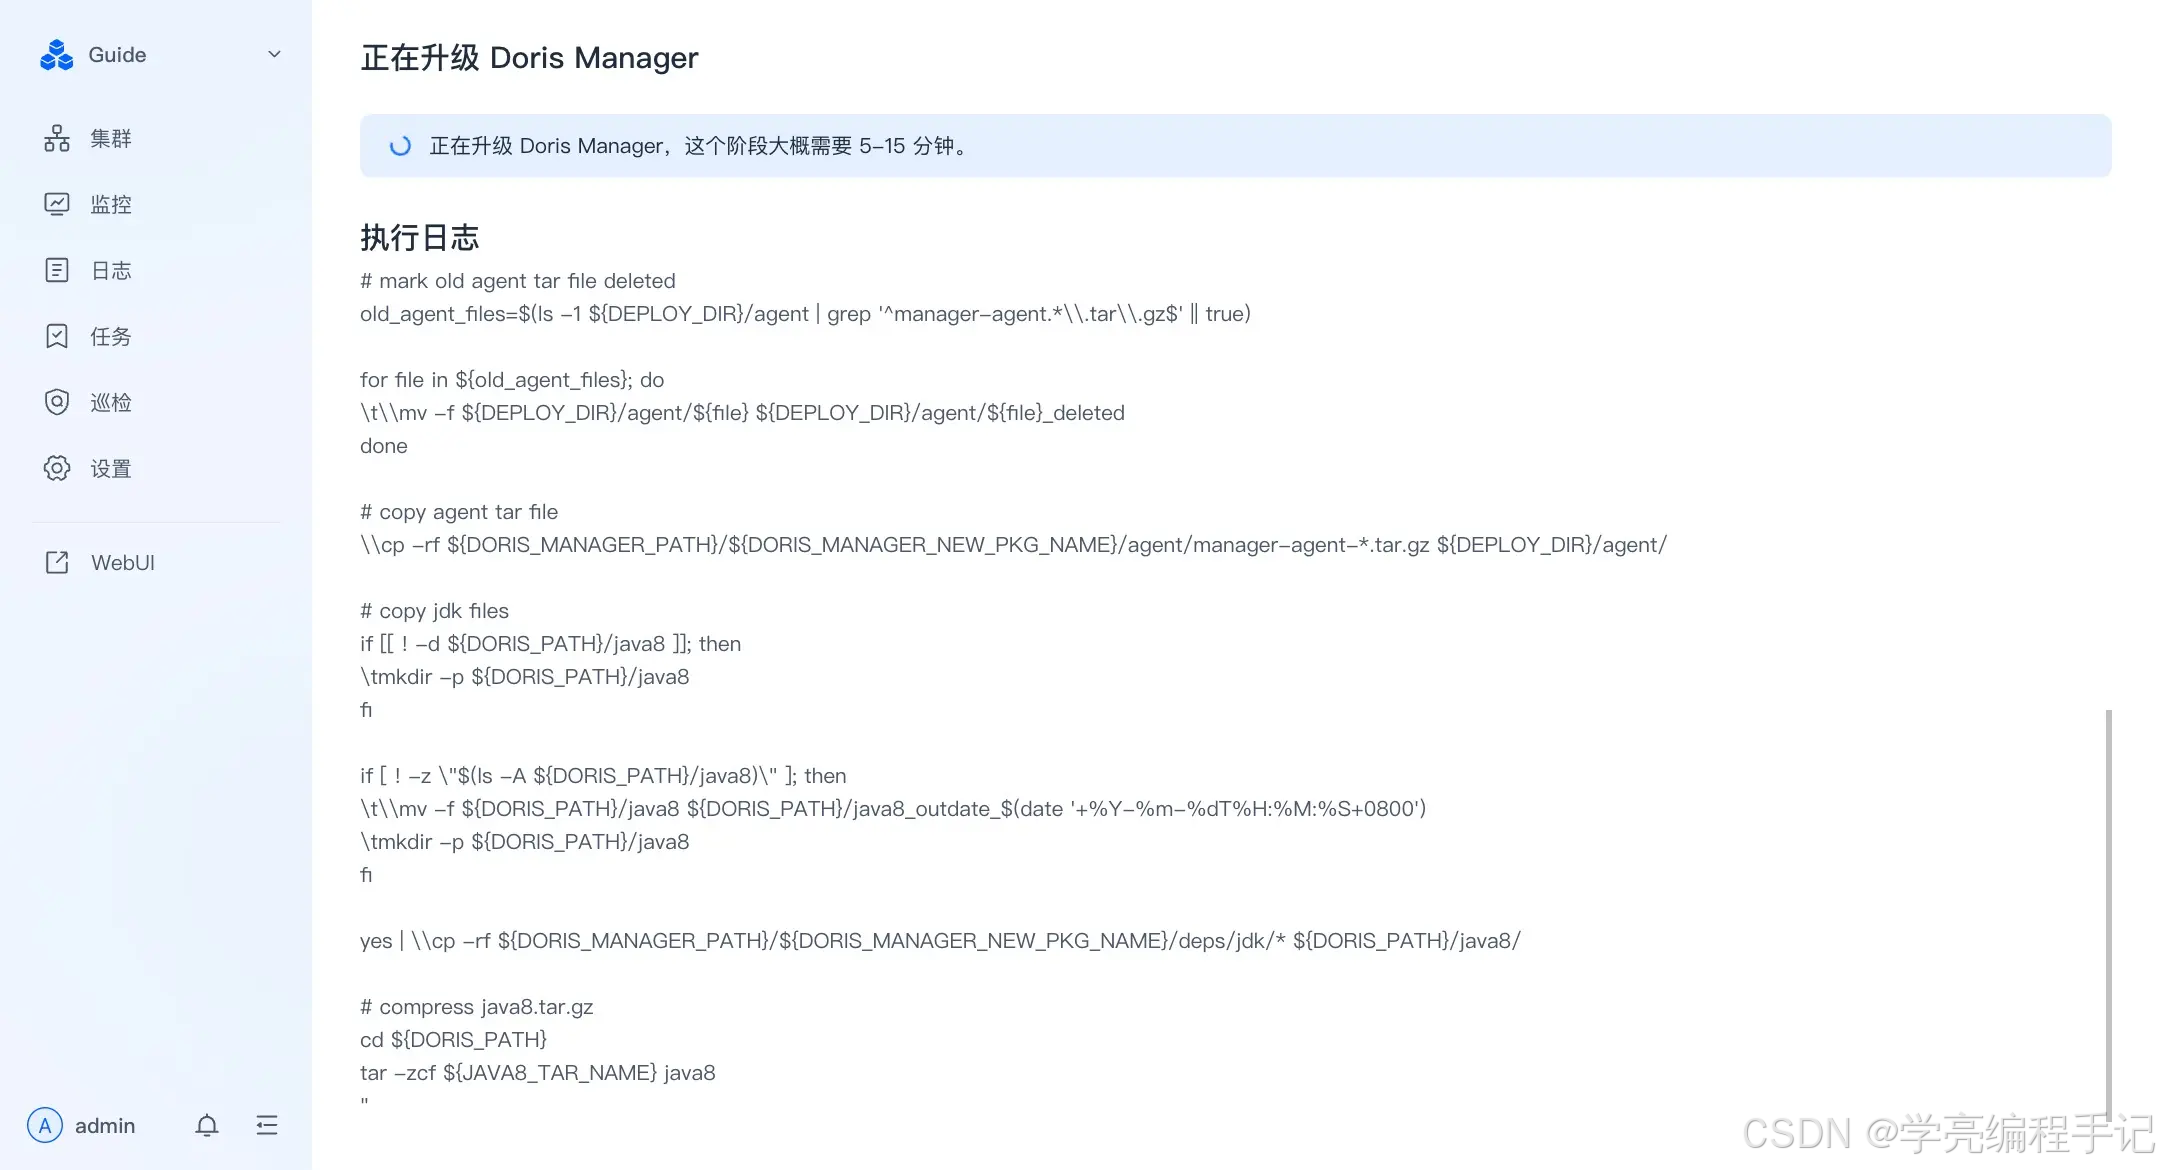
Task: Expand the Guide dropdown chevron
Action: pyautogui.click(x=274, y=54)
